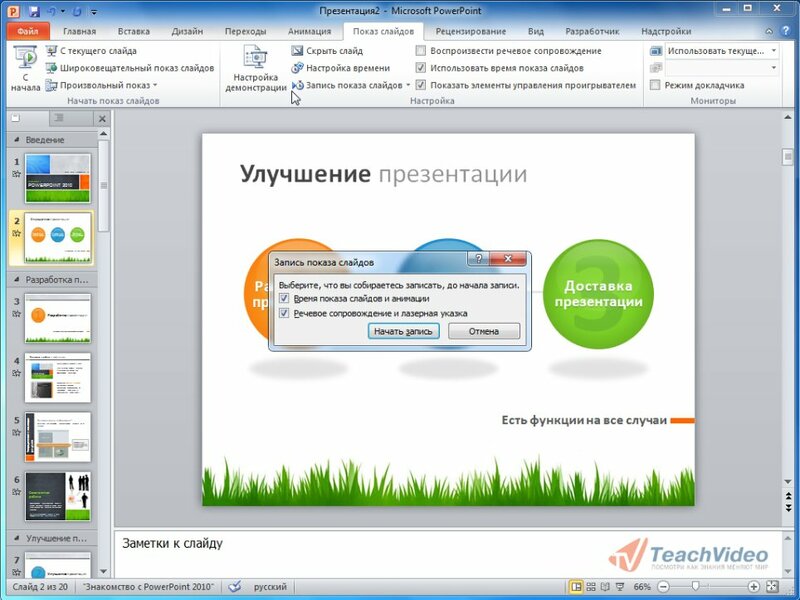The width and height of the screenshot is (800, 600).
Task: Start show from current slide
Action: (91, 51)
